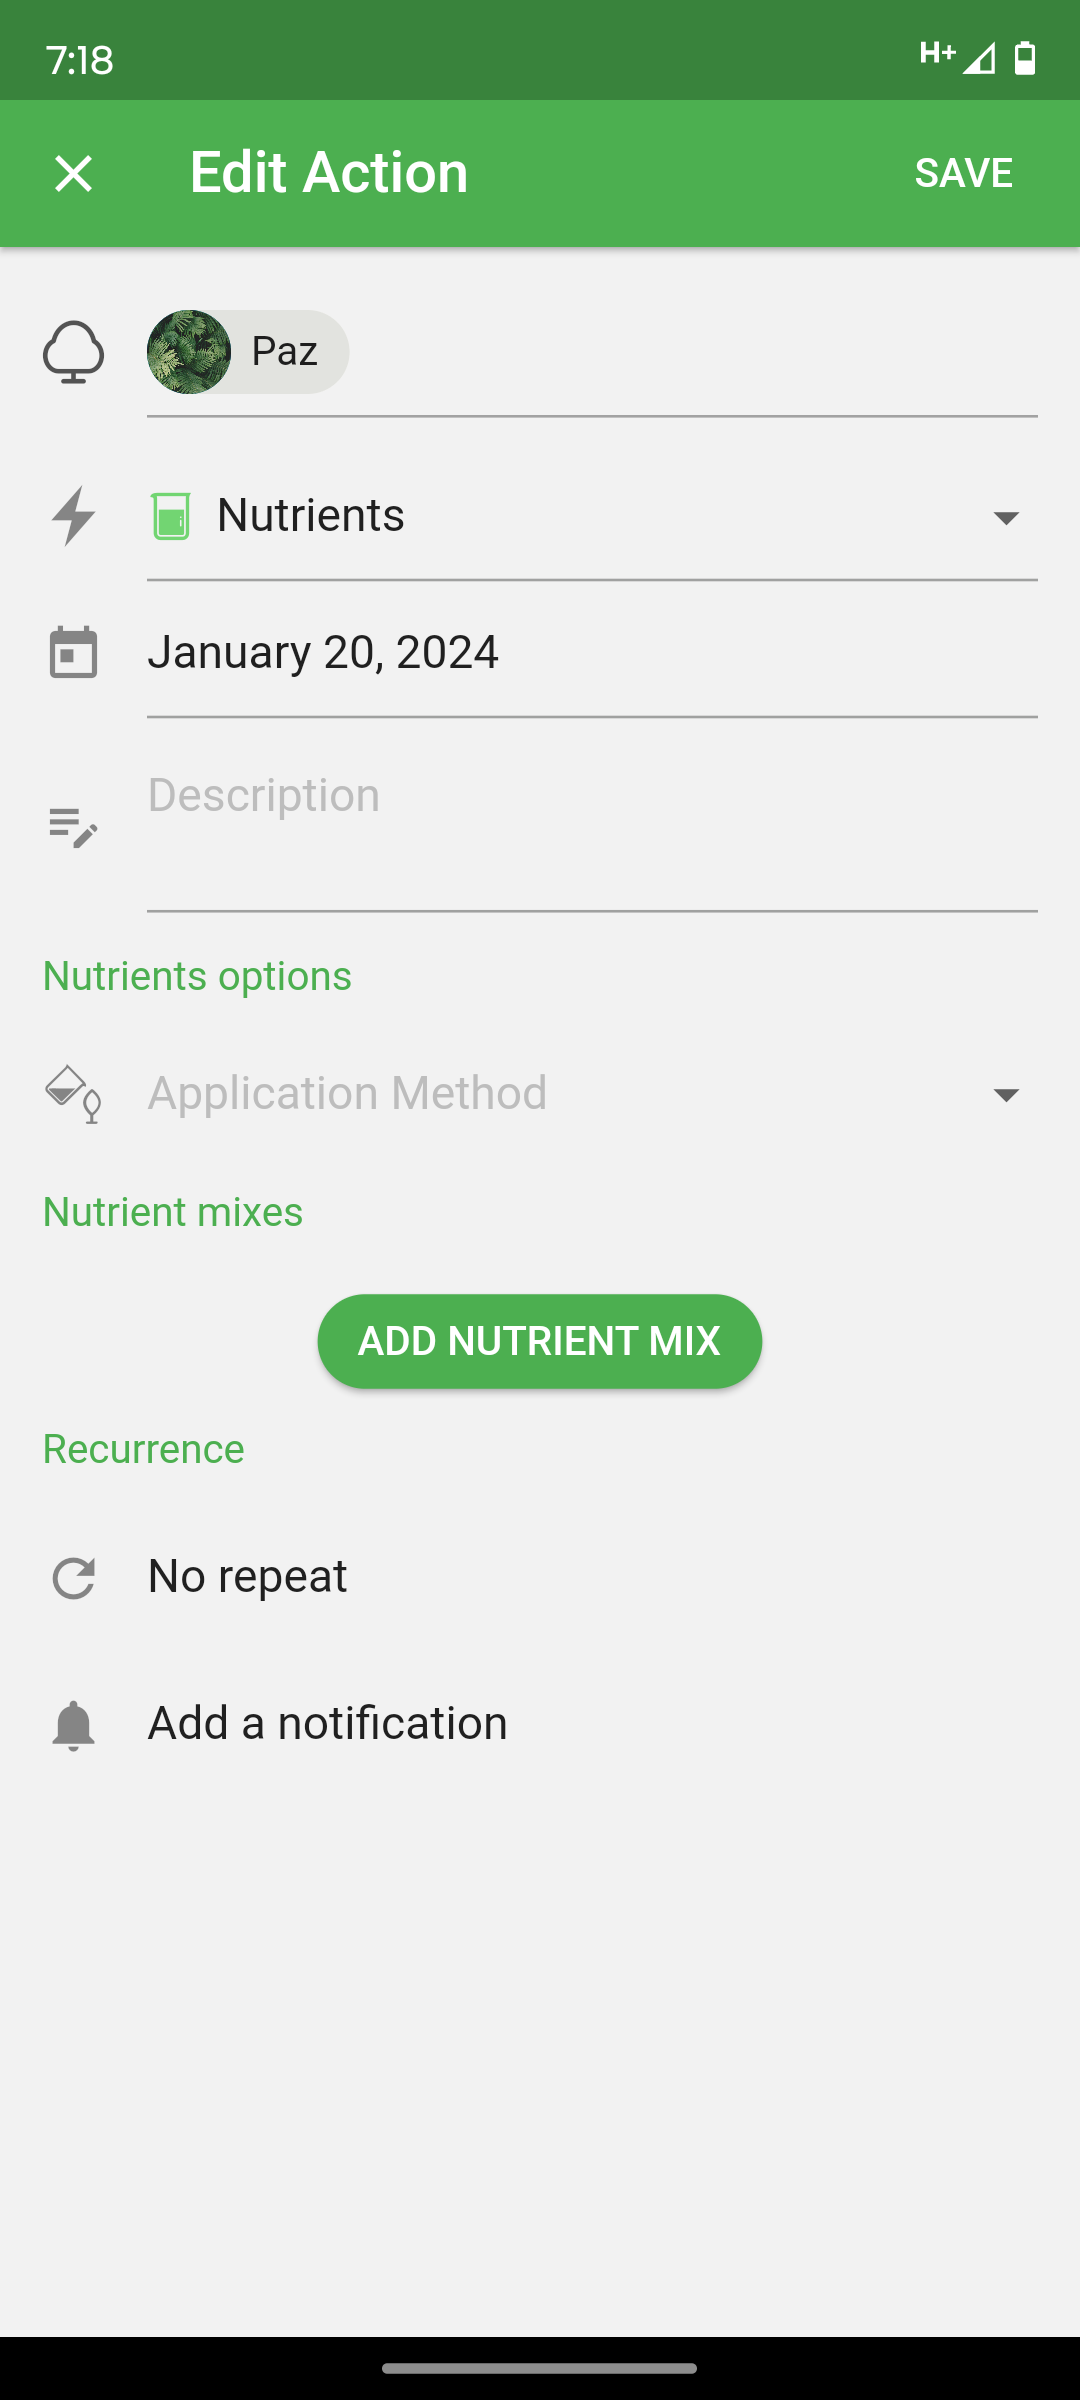Tap the green nutrients beaker icon
1080x2400 pixels.
[x=171, y=516]
